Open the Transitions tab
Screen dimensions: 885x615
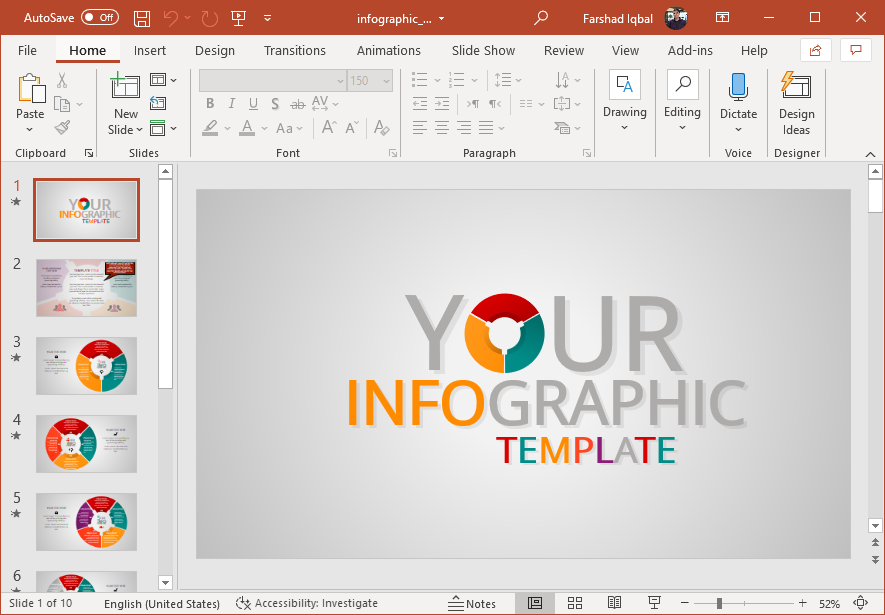tap(294, 50)
